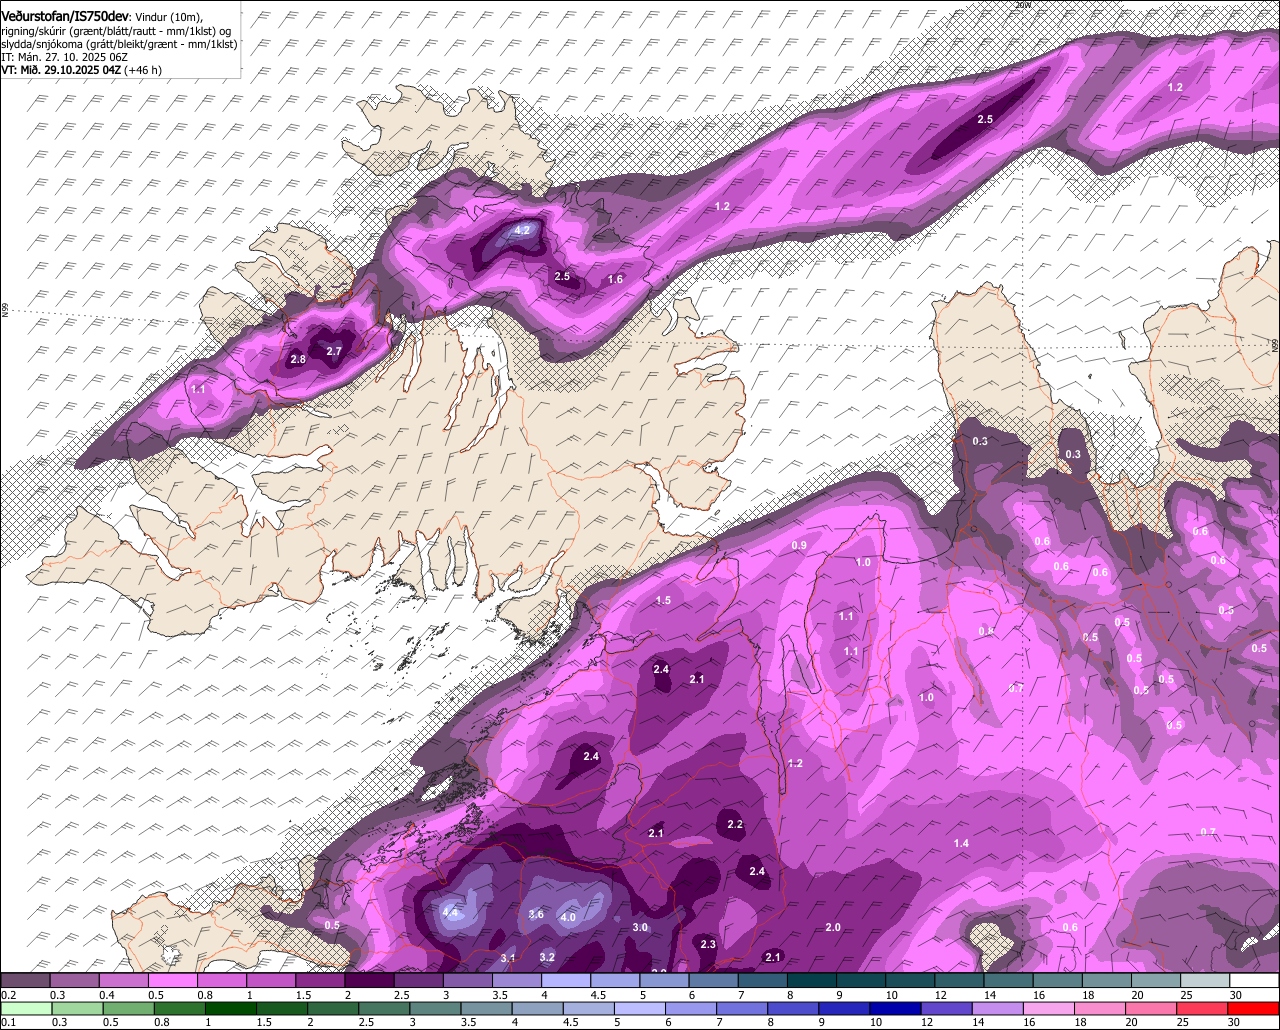The width and height of the screenshot is (1280, 1030).
Task: Click the 0.9 value label
Action: click(x=799, y=546)
